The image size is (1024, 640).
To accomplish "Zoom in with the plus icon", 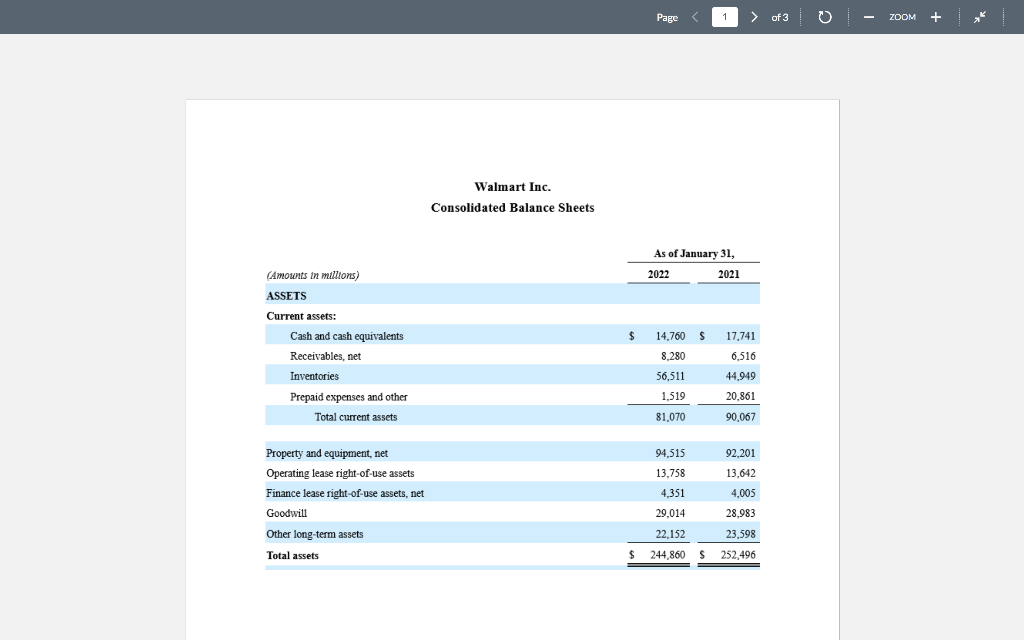I will 935,16.
